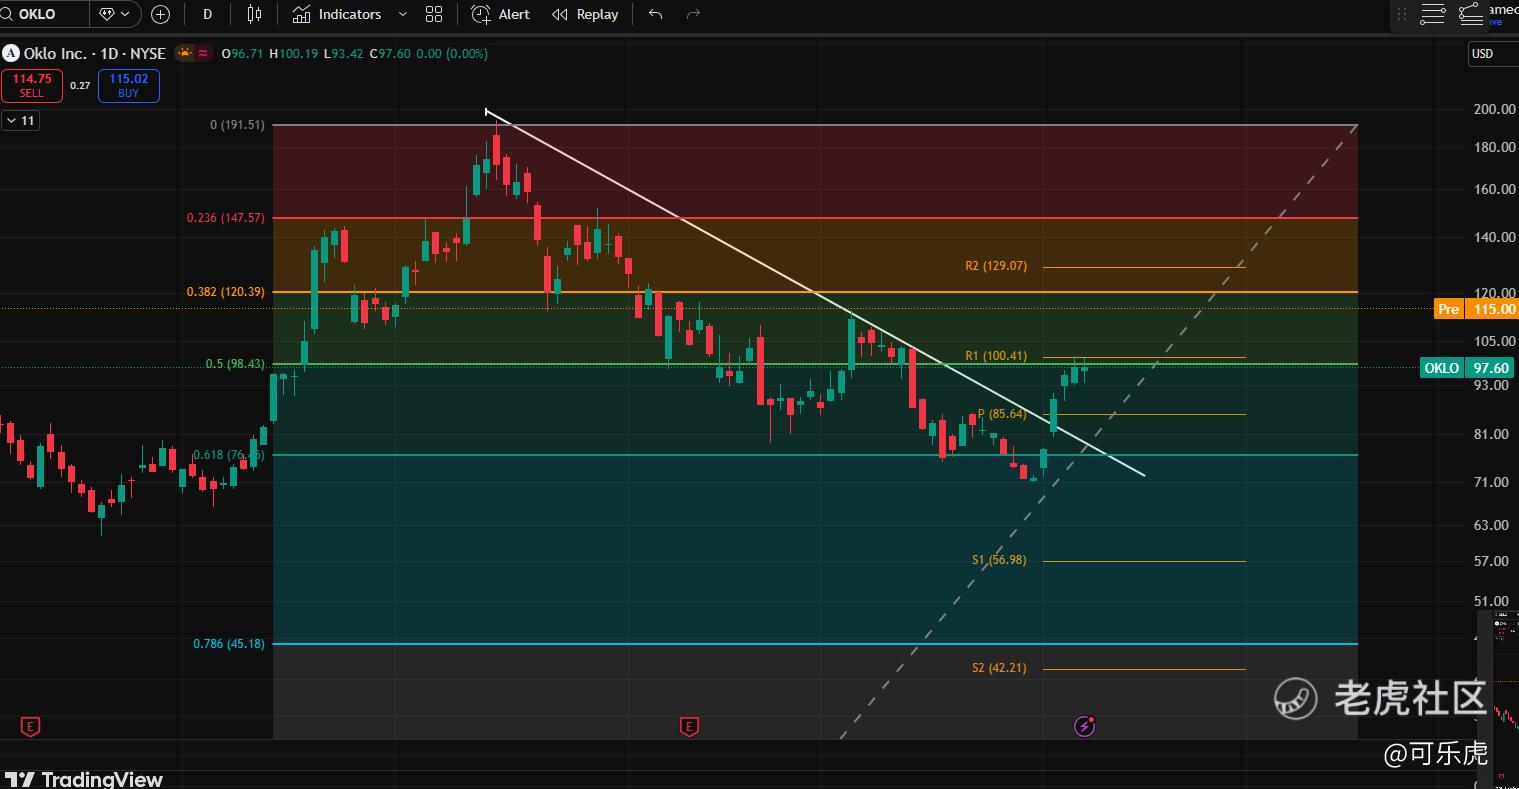Viewport: 1519px width, 789px height.
Task: Click the 114.75 SELL button
Action: coord(32,86)
